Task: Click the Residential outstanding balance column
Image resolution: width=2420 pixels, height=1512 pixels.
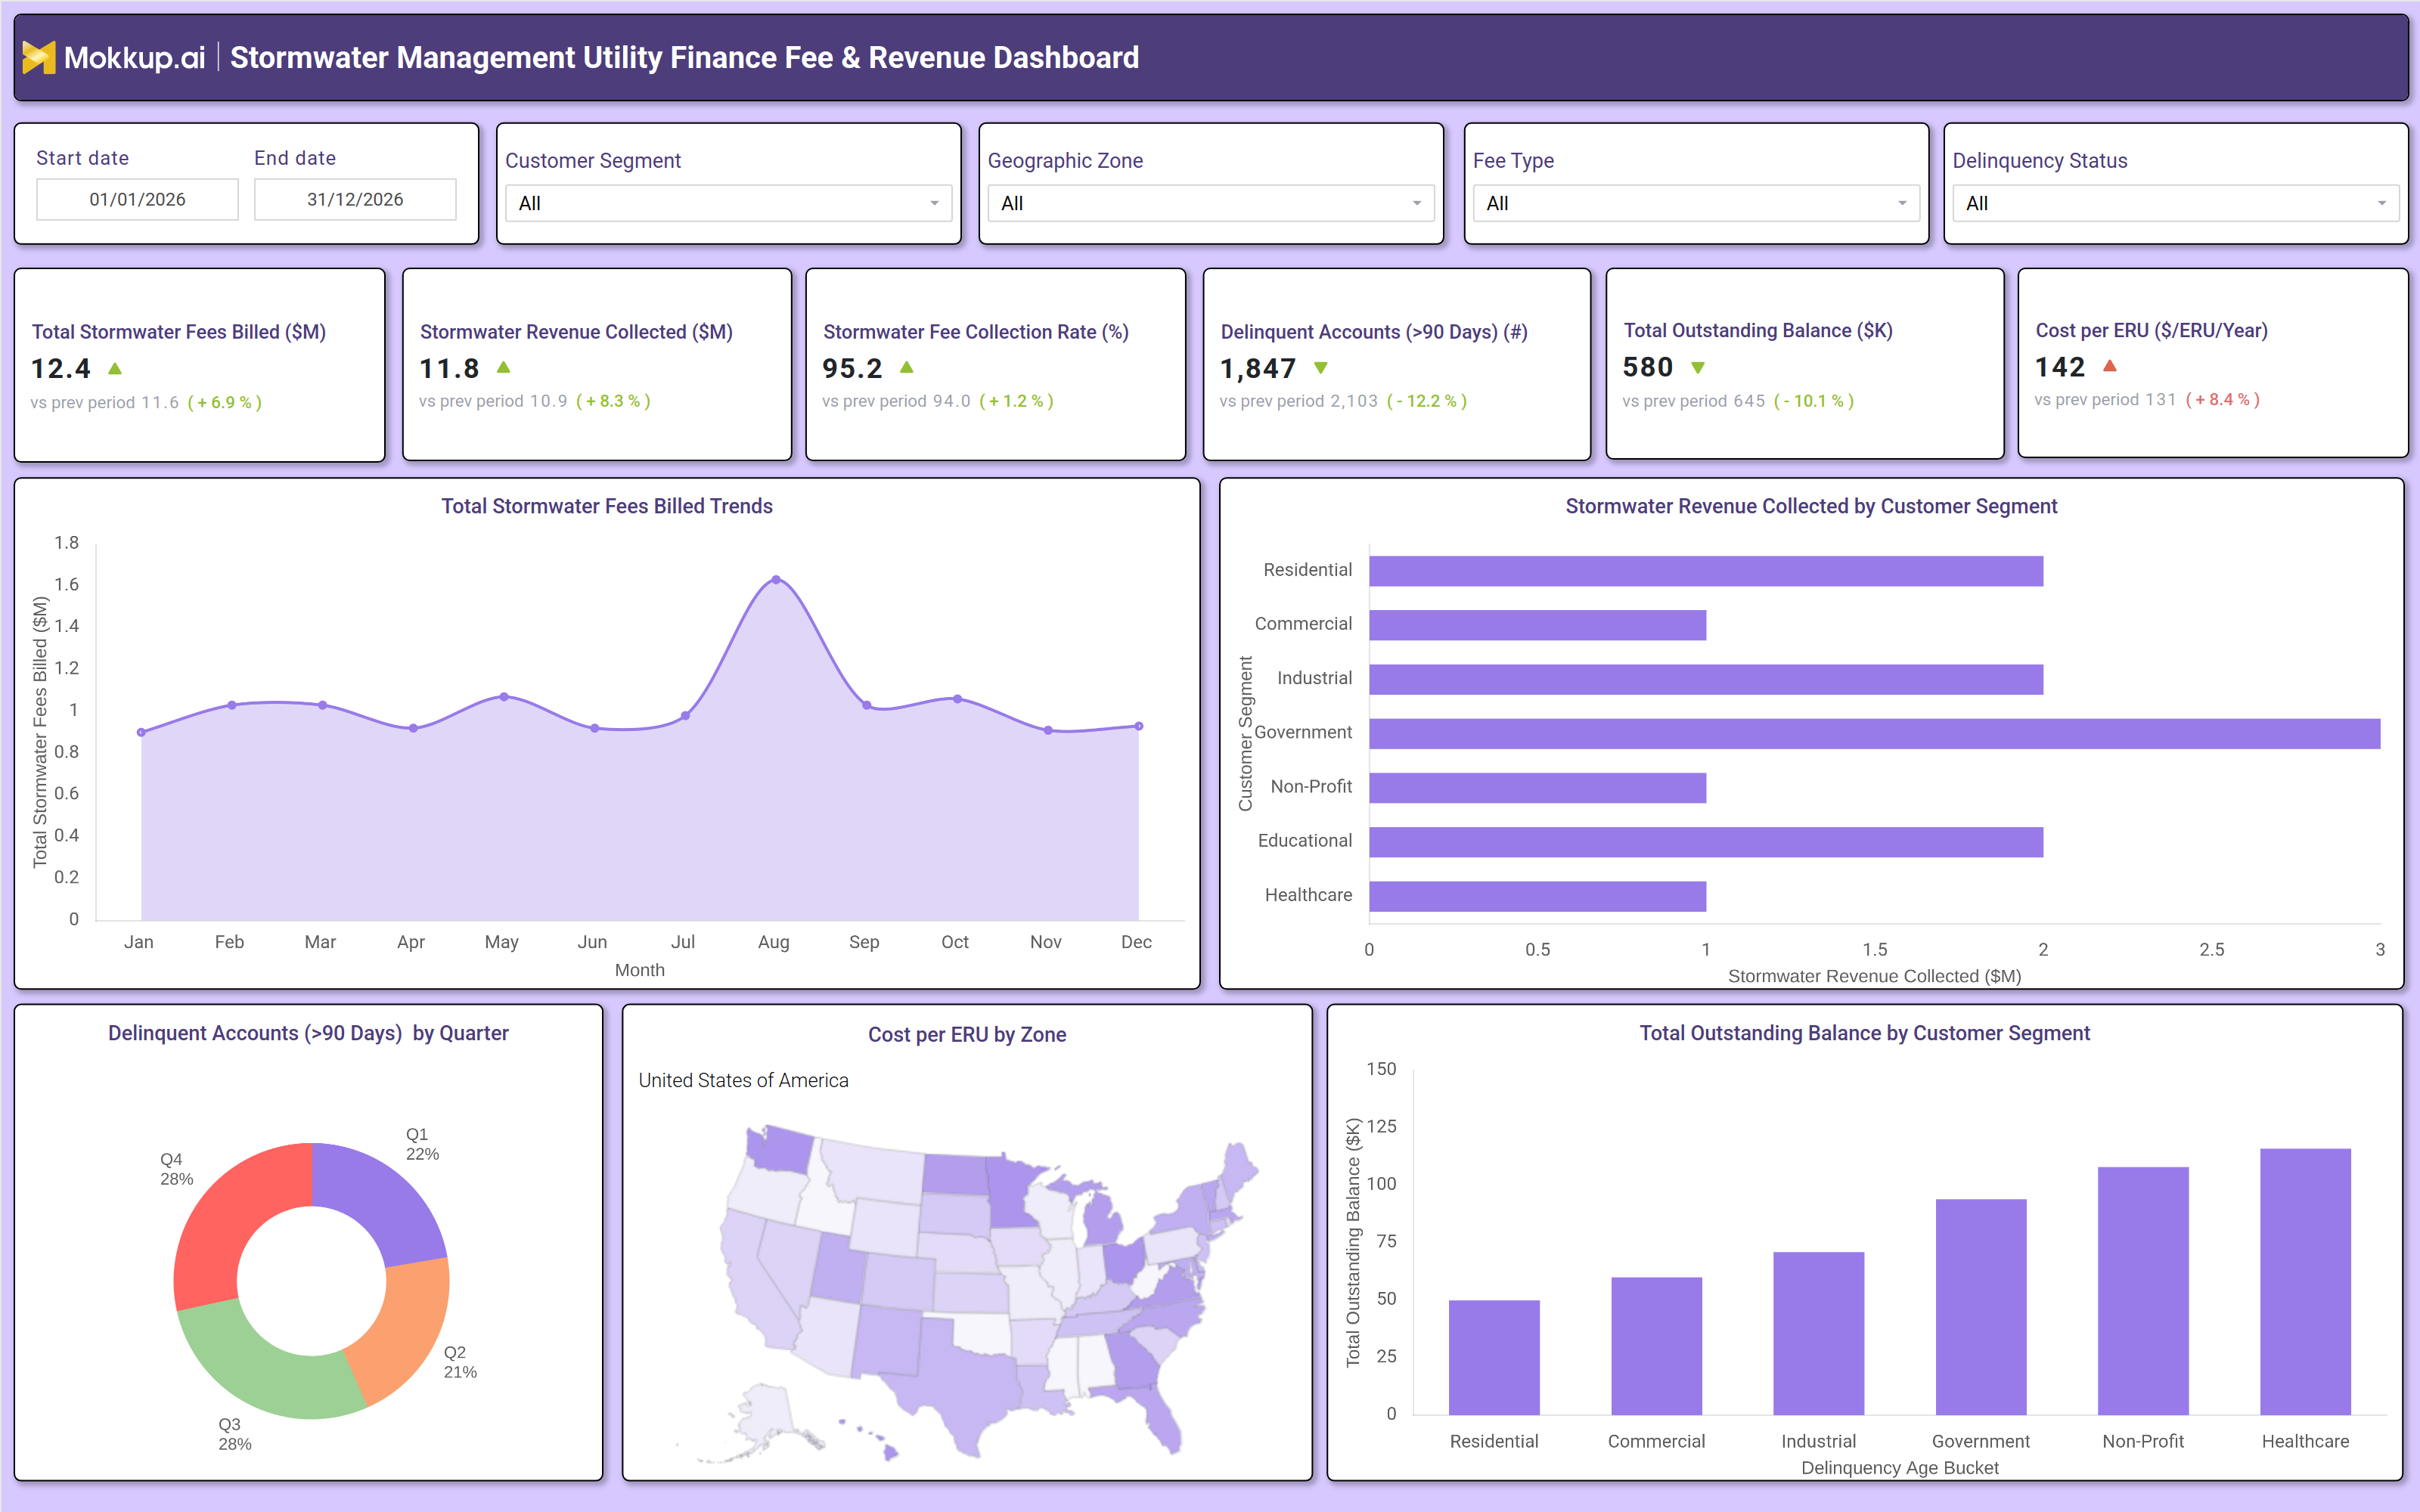Action: tap(1494, 1357)
